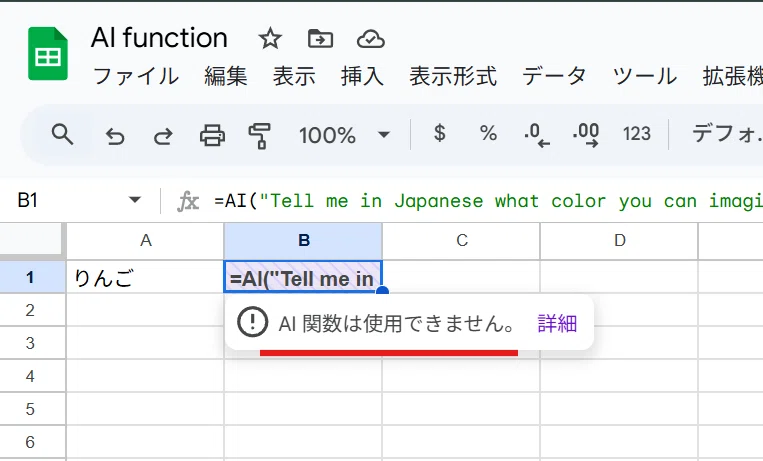
Task: Select row 5 header
Action: (32, 409)
